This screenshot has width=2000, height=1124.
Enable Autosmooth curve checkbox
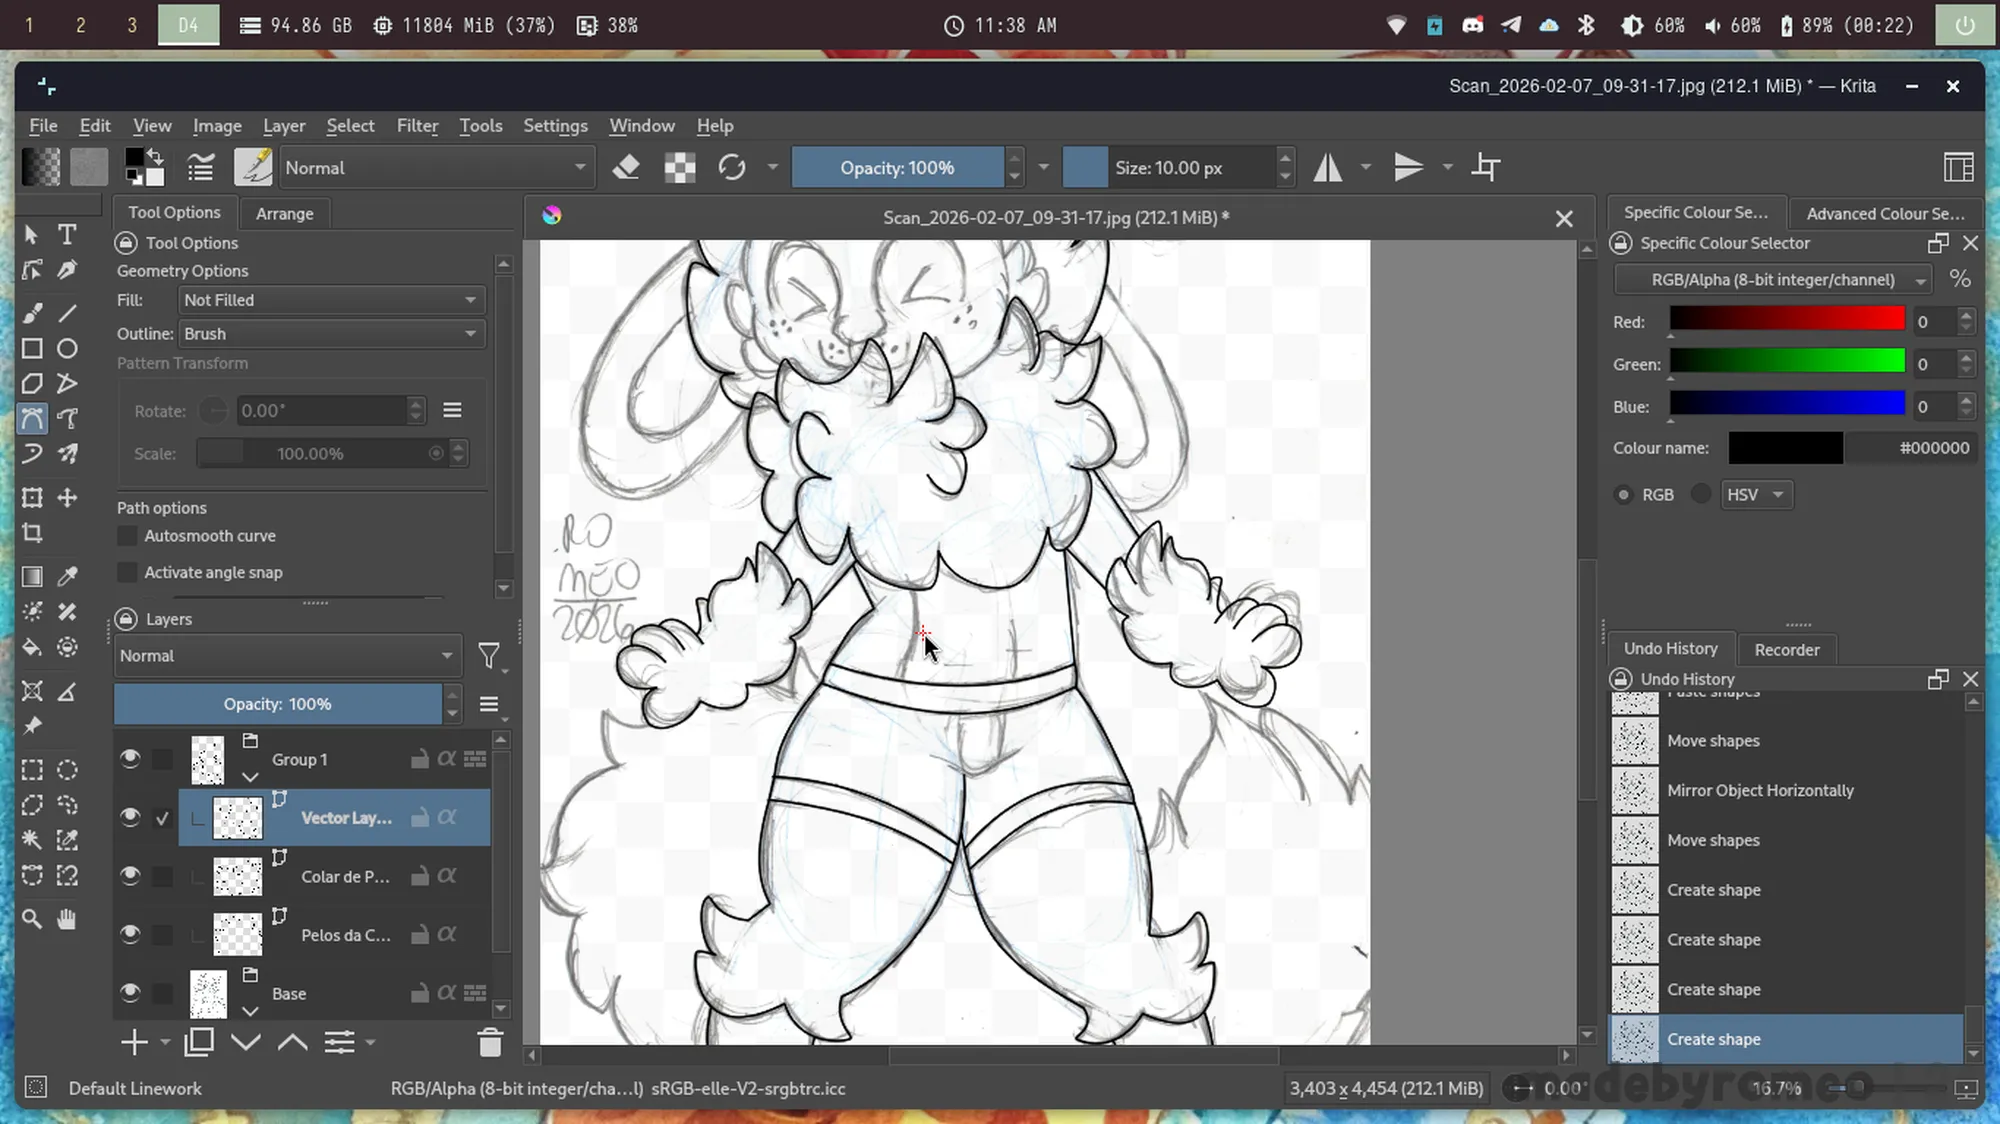point(127,536)
